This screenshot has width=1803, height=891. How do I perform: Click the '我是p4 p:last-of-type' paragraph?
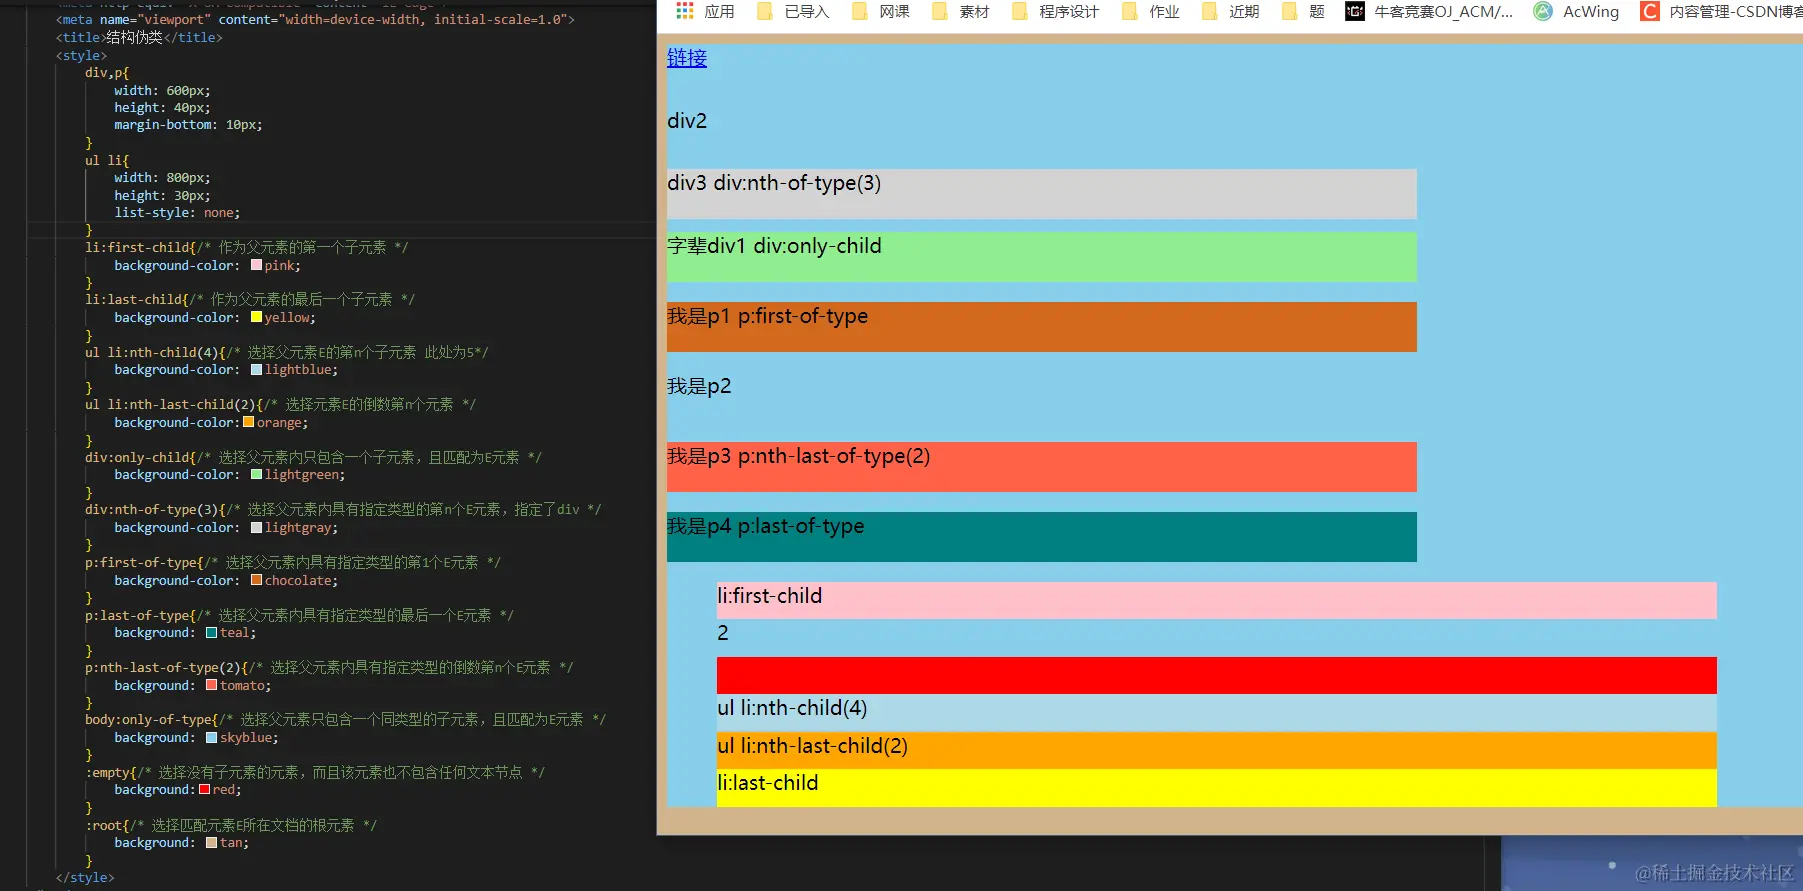[1042, 537]
